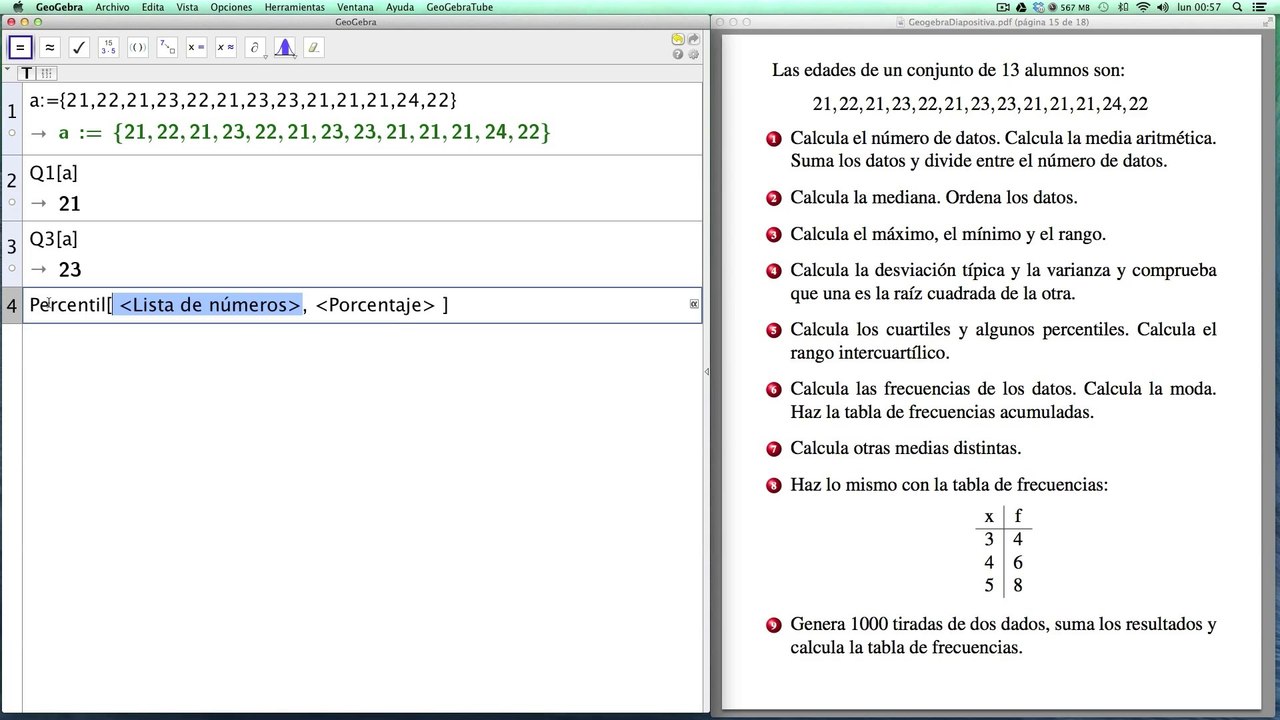
Task: Toggle text mode T button in style bar
Action: pos(27,73)
